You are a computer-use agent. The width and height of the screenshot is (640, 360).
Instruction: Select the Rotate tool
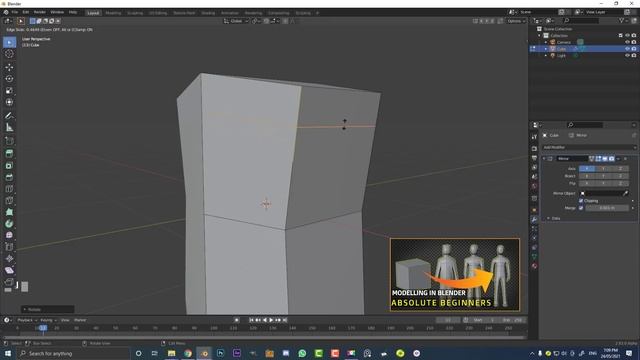pos(9,79)
